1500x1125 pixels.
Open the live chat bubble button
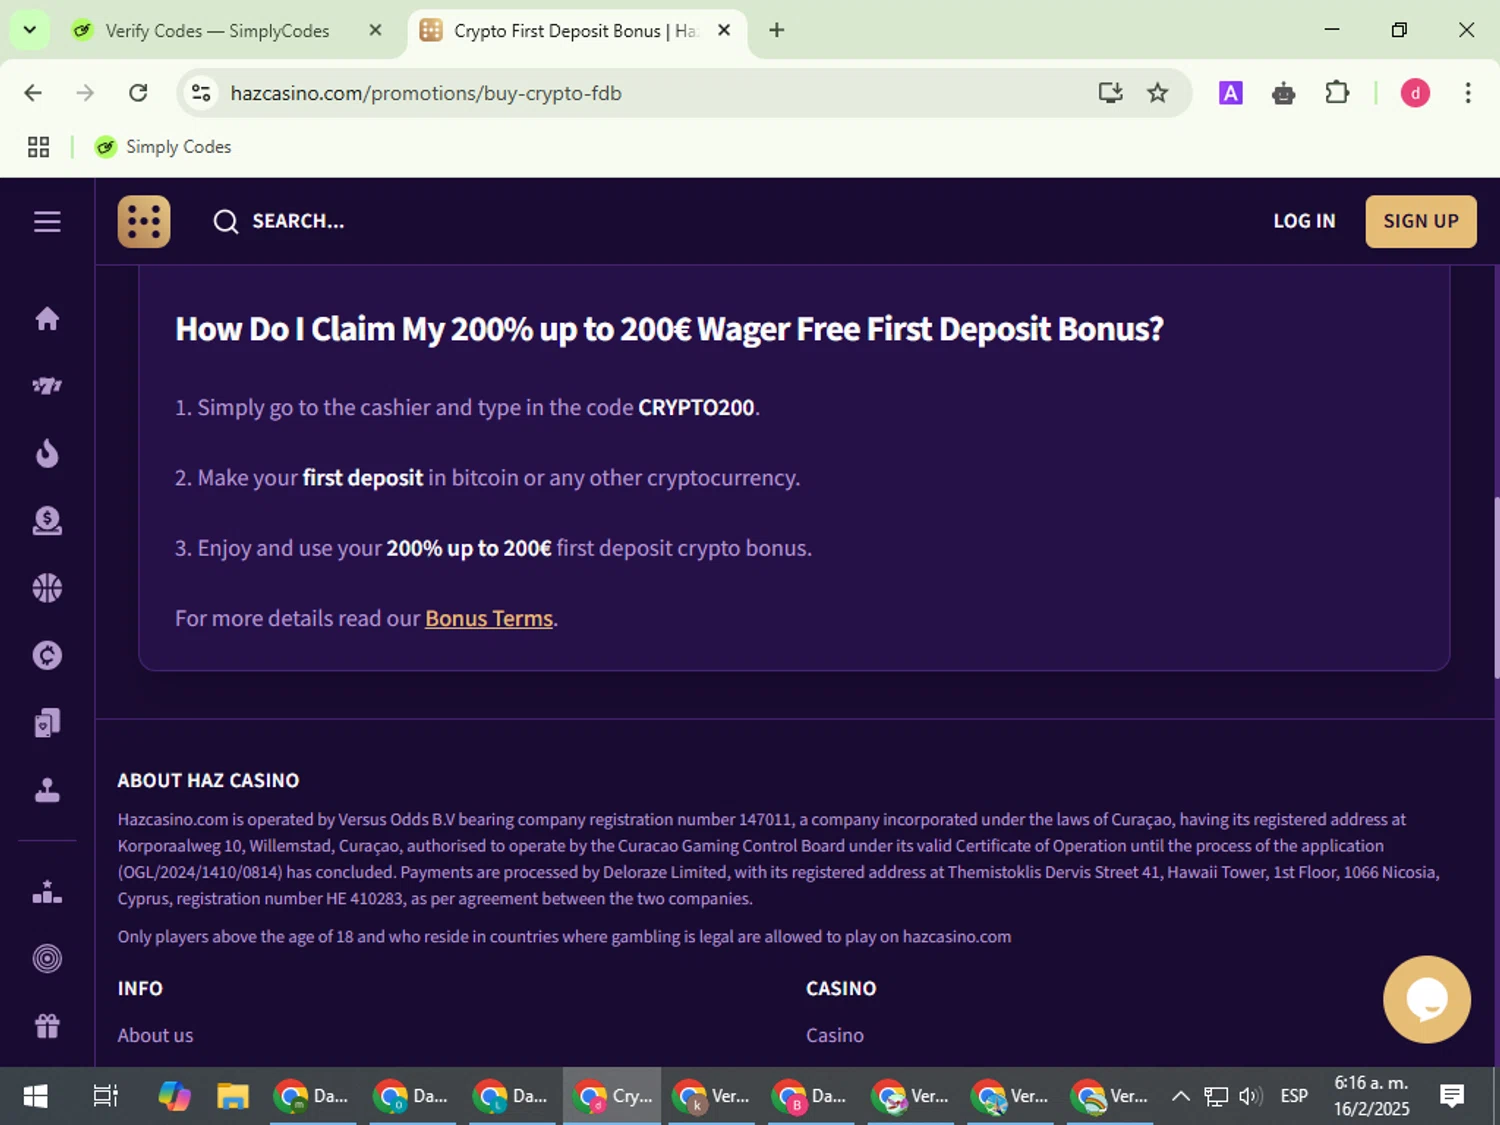click(x=1427, y=999)
